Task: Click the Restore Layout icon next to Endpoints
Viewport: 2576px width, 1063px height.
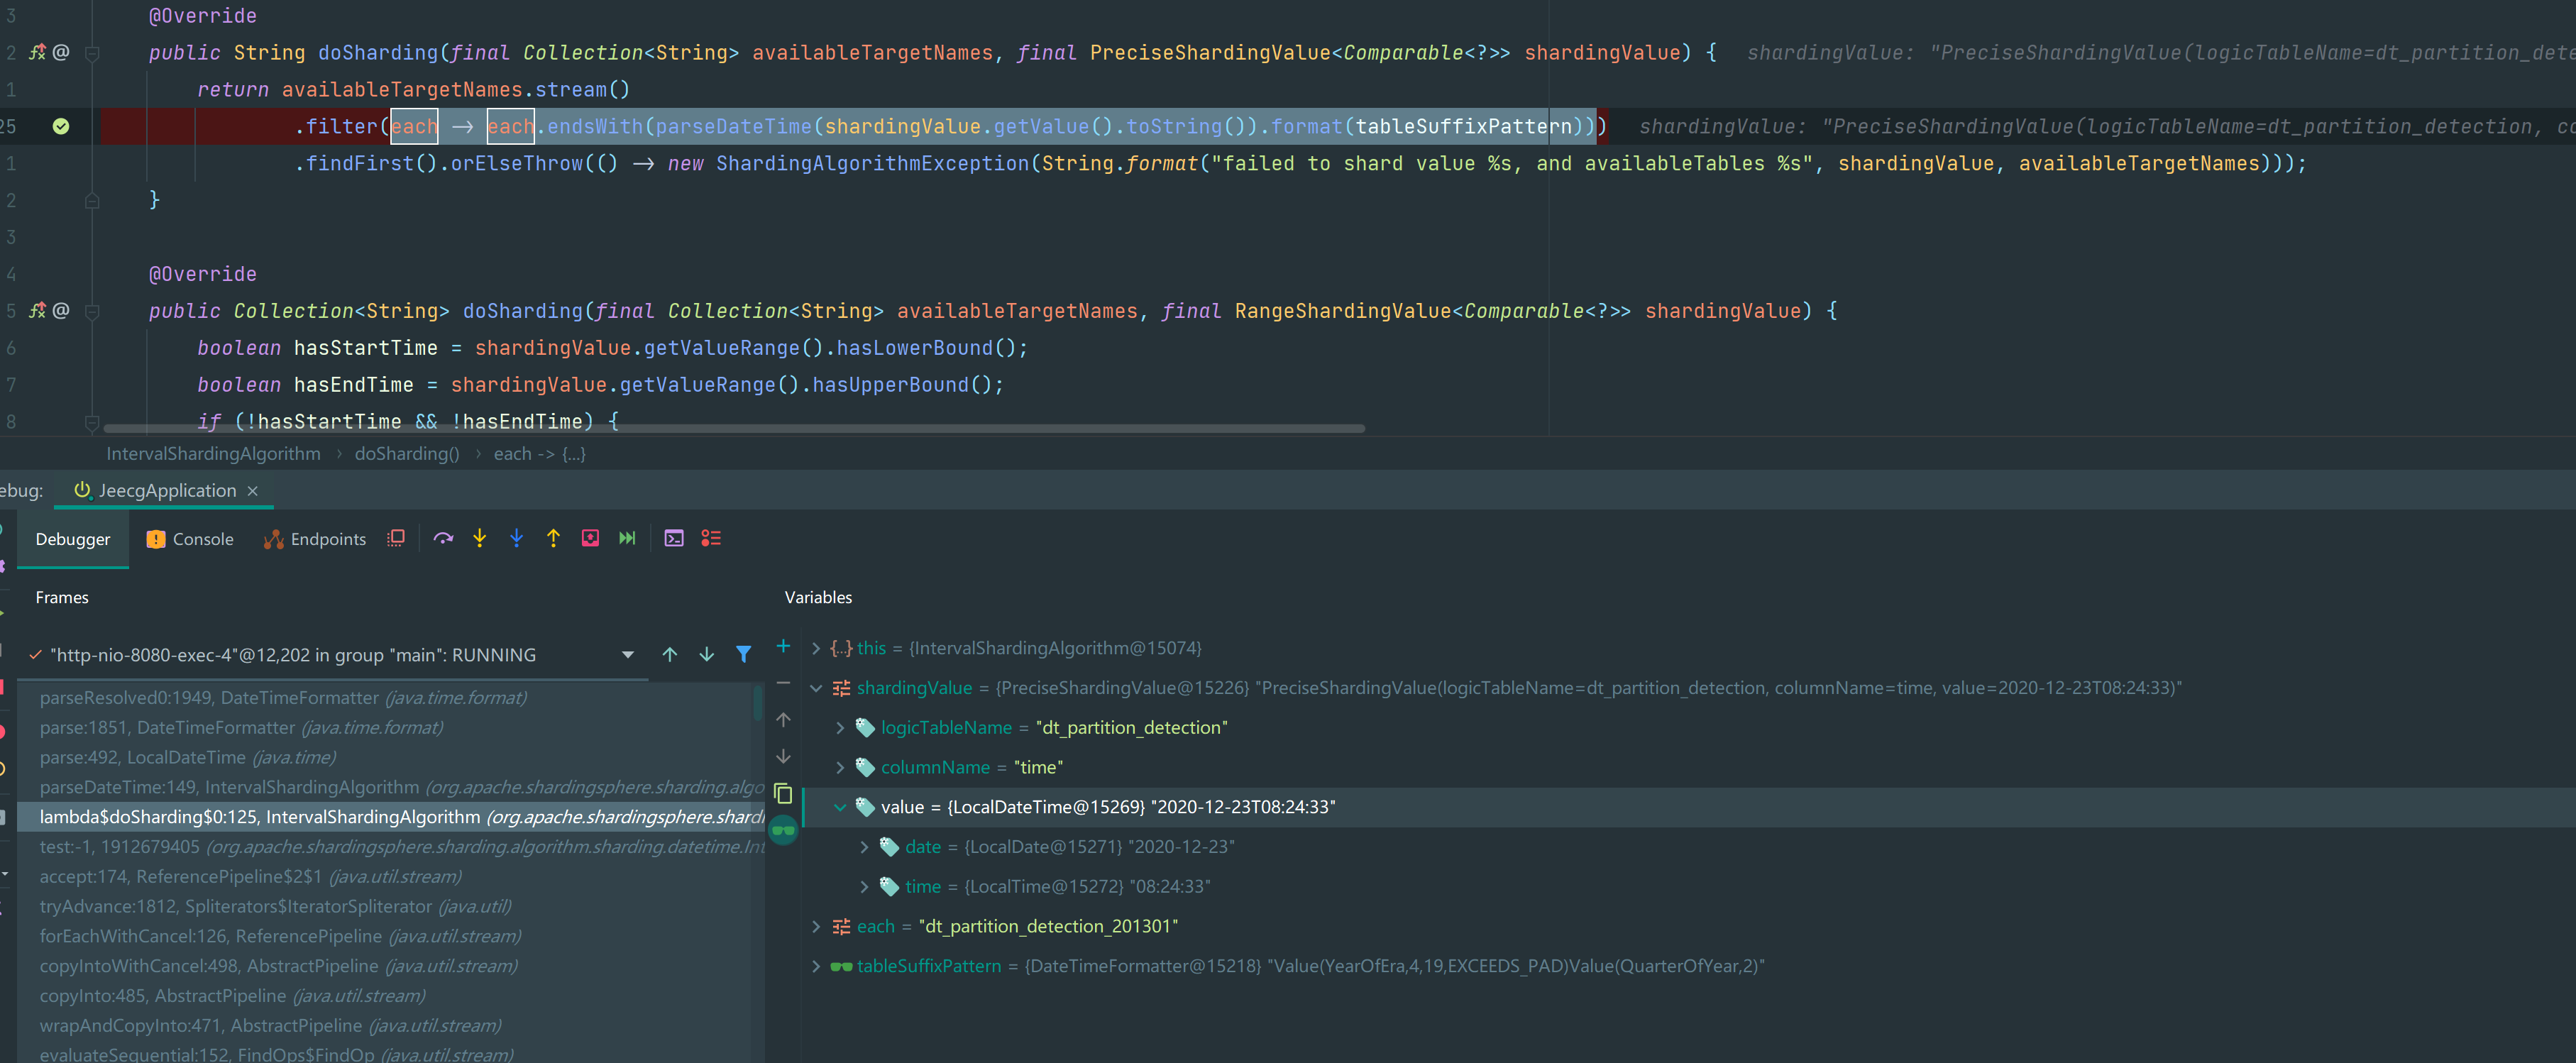Action: [396, 538]
